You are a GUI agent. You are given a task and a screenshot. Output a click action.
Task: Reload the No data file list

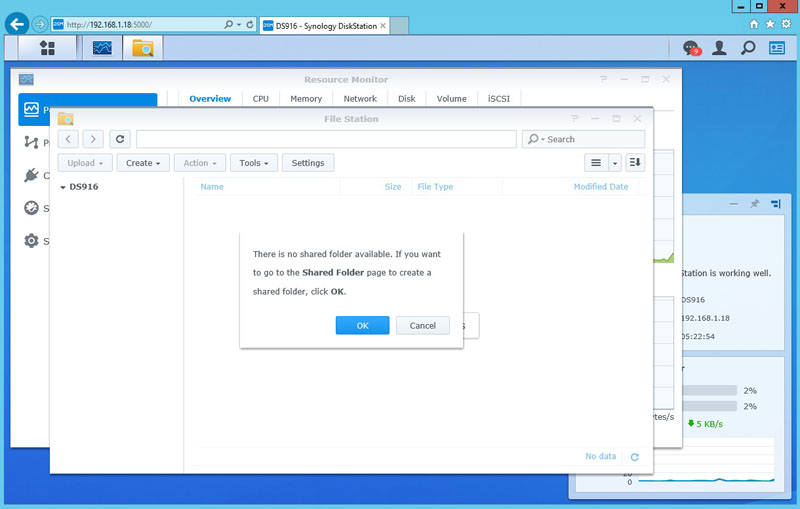pyautogui.click(x=635, y=457)
